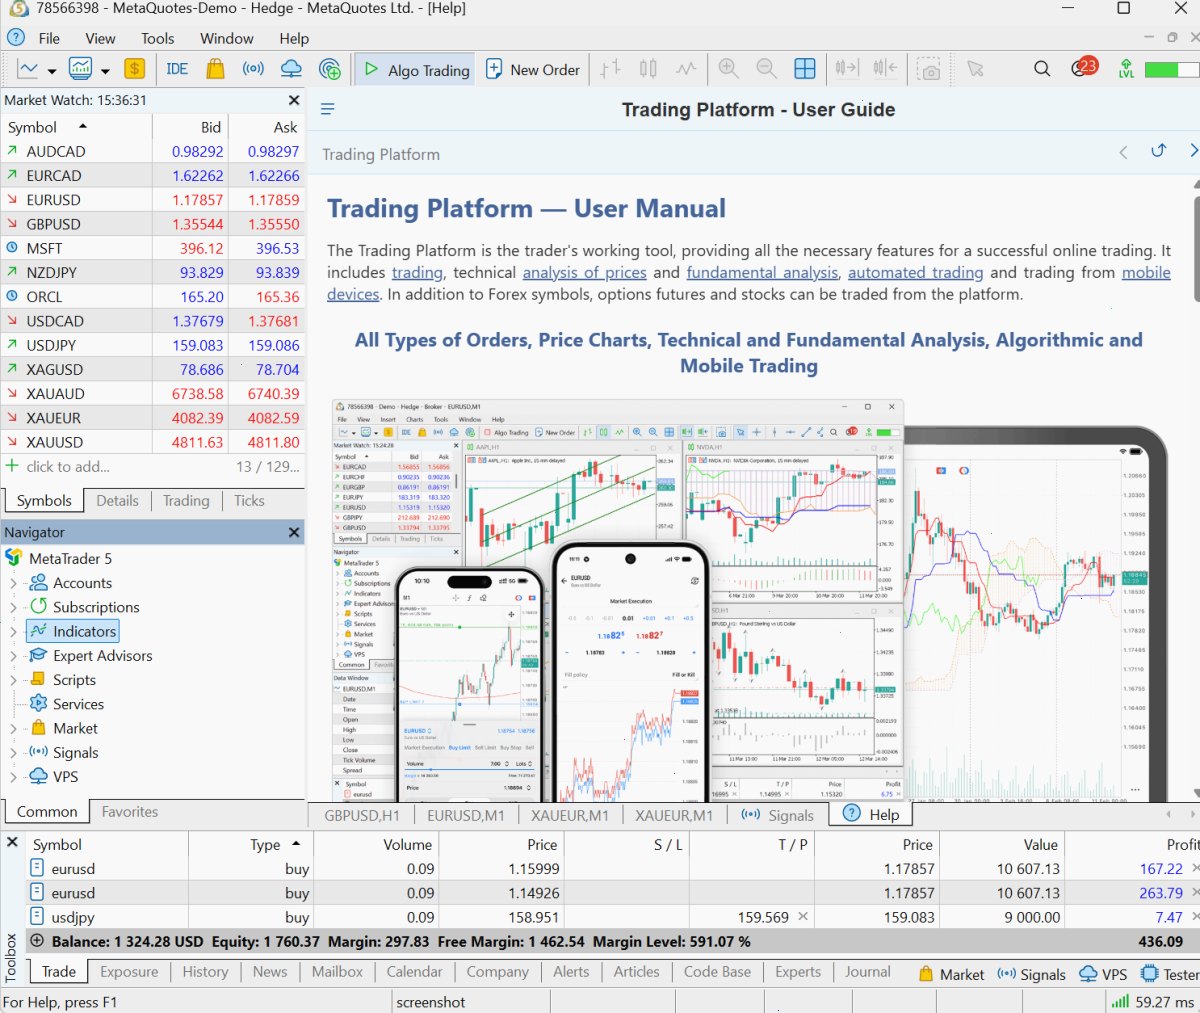The image size is (1200, 1013).
Task: Expand the Expert Advisors tree node
Action: 13,656
